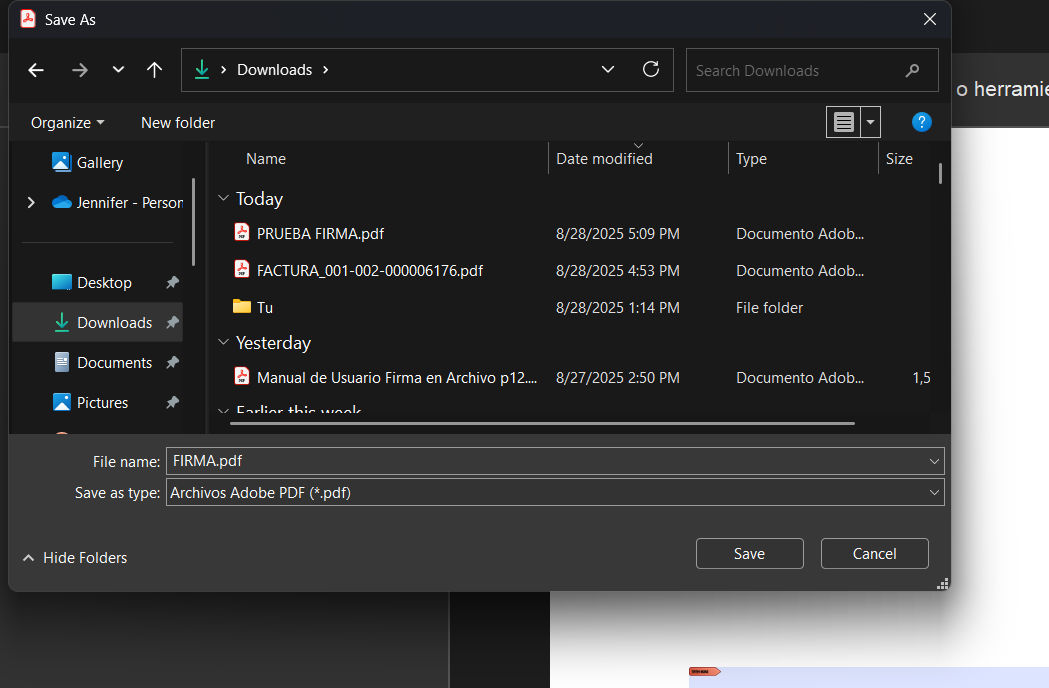Select Jennifer - Personal OneDrive entry
This screenshot has width=1049, height=688.
pyautogui.click(x=130, y=202)
